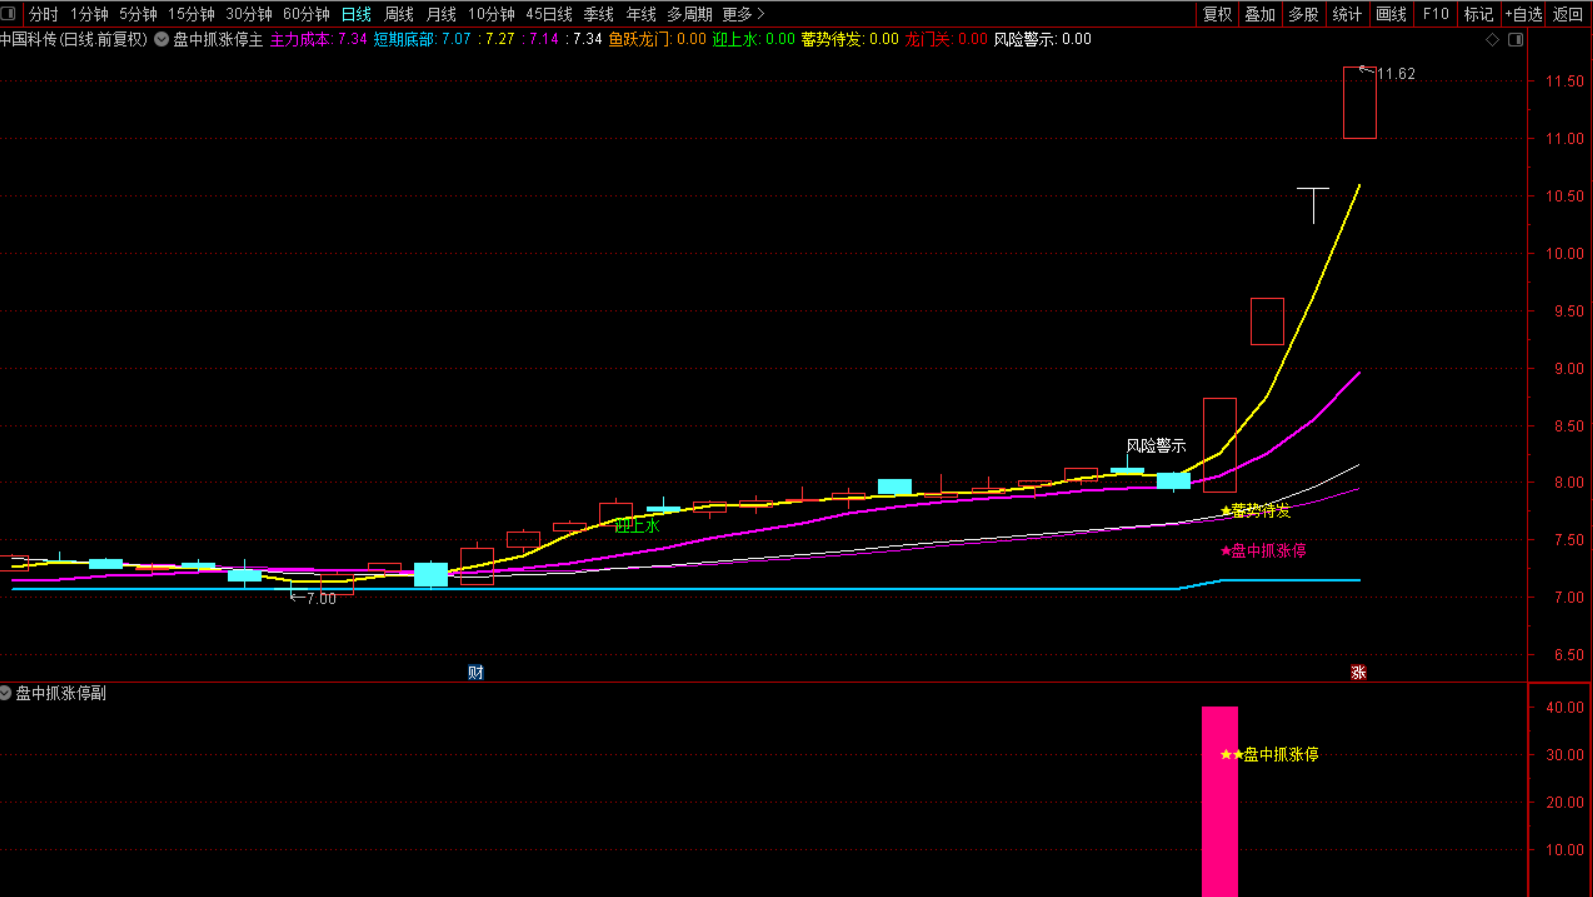Click the red candlestick near 9.50

point(1267,322)
